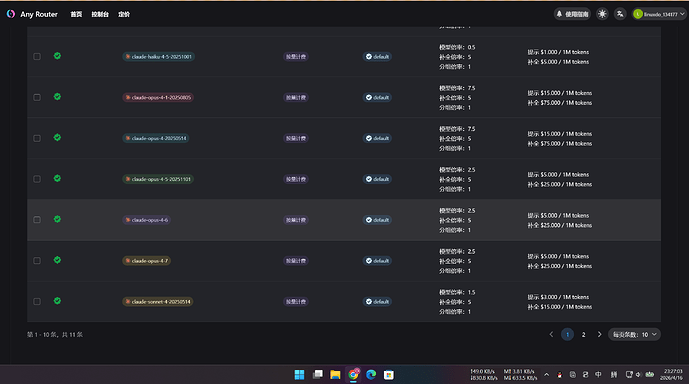Click the claude-haiku-4-5-20251001 model tag
Viewport: 689px width, 384px height.
[159, 57]
